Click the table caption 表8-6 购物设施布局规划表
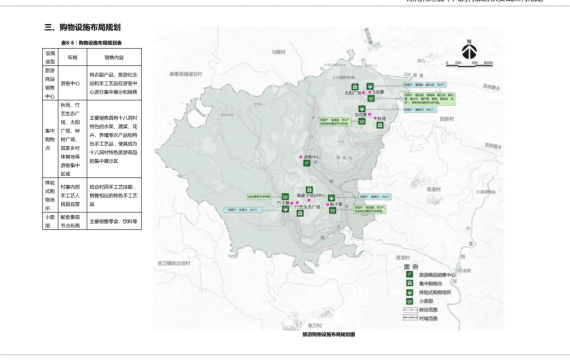 [x=92, y=43]
